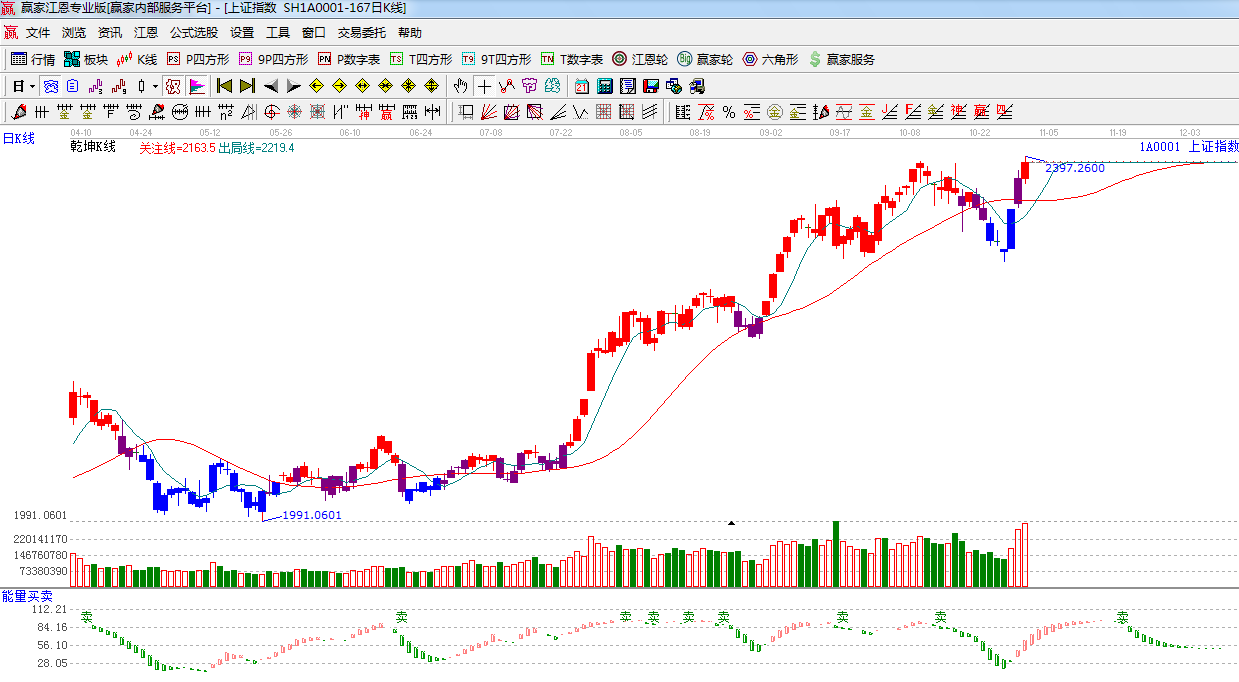Click the floppy disk save icon
Screen dimensions: 1239x682
[650, 86]
